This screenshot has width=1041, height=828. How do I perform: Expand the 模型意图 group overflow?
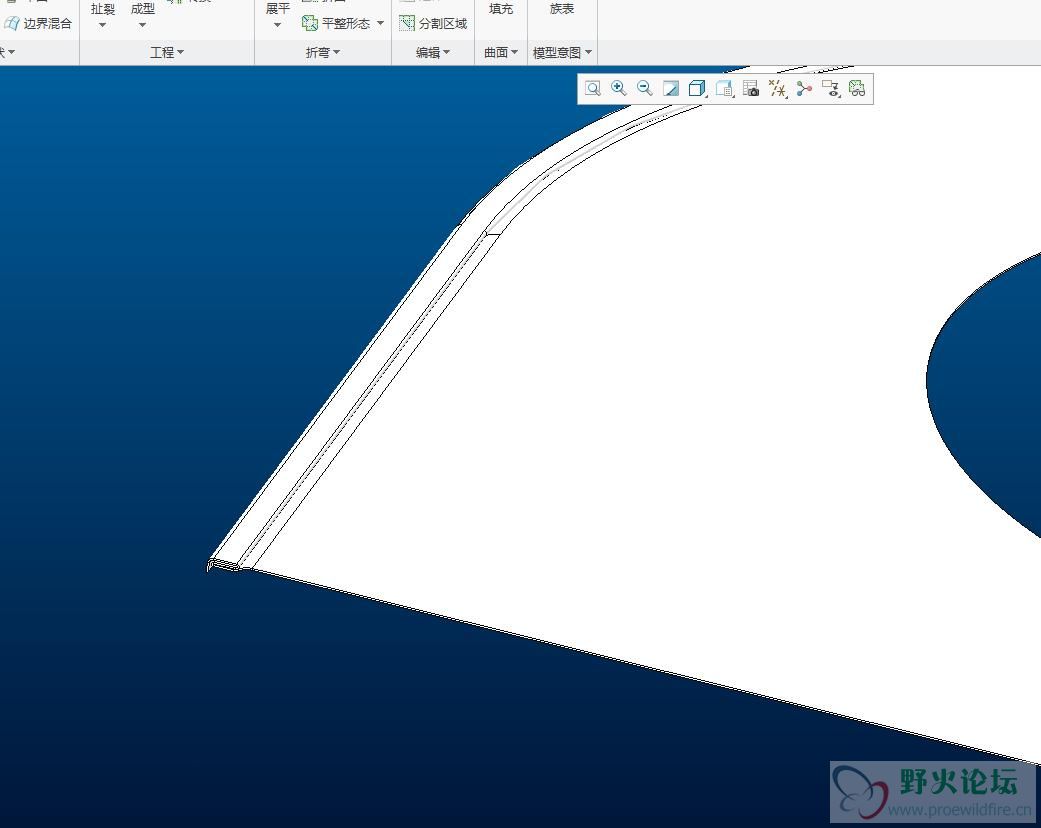tap(562, 52)
